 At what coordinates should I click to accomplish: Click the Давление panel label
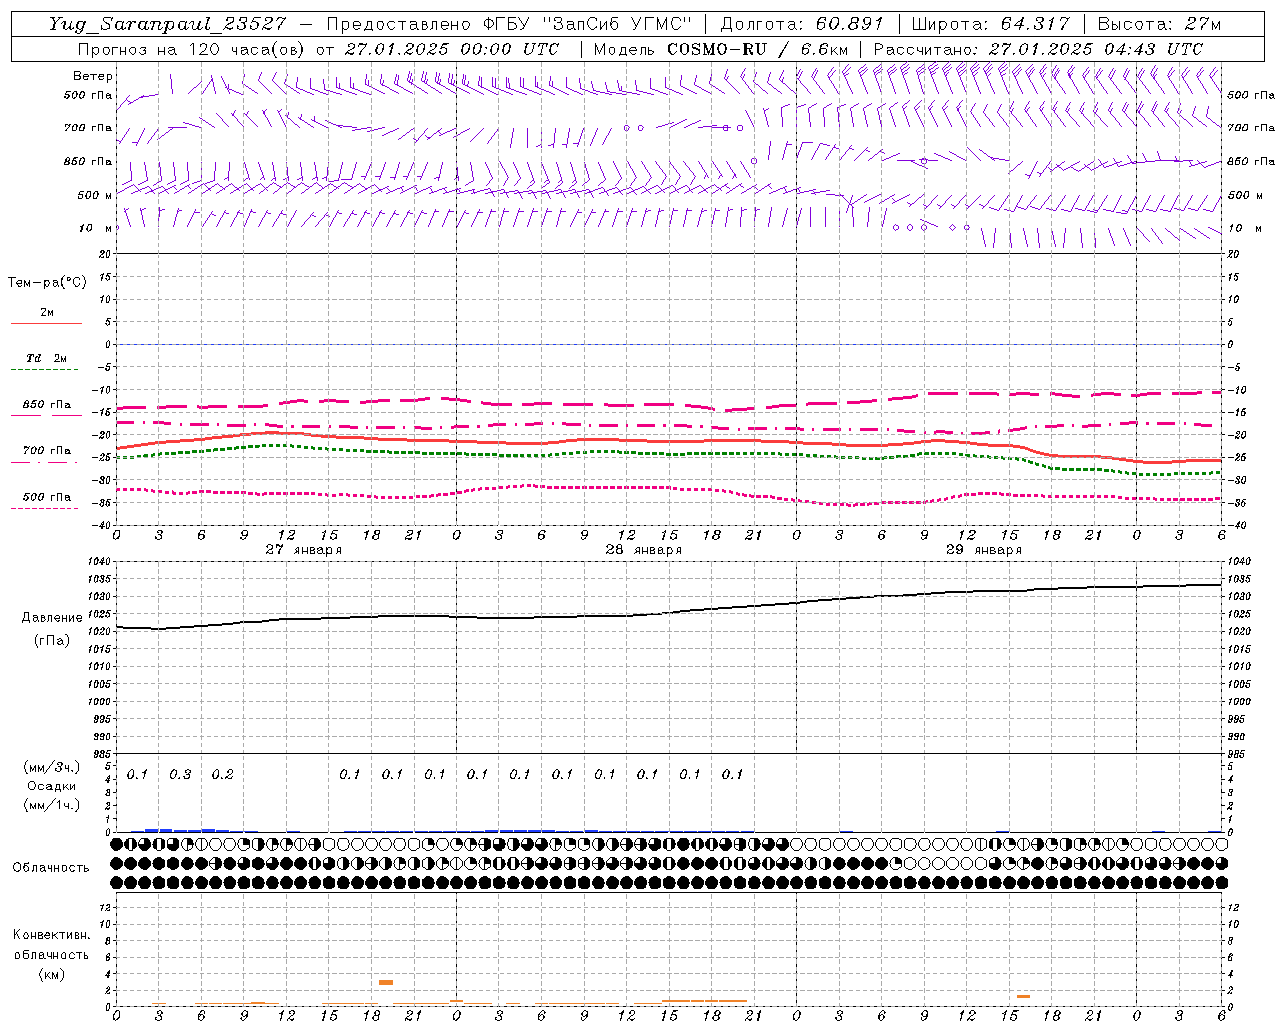click(x=52, y=618)
